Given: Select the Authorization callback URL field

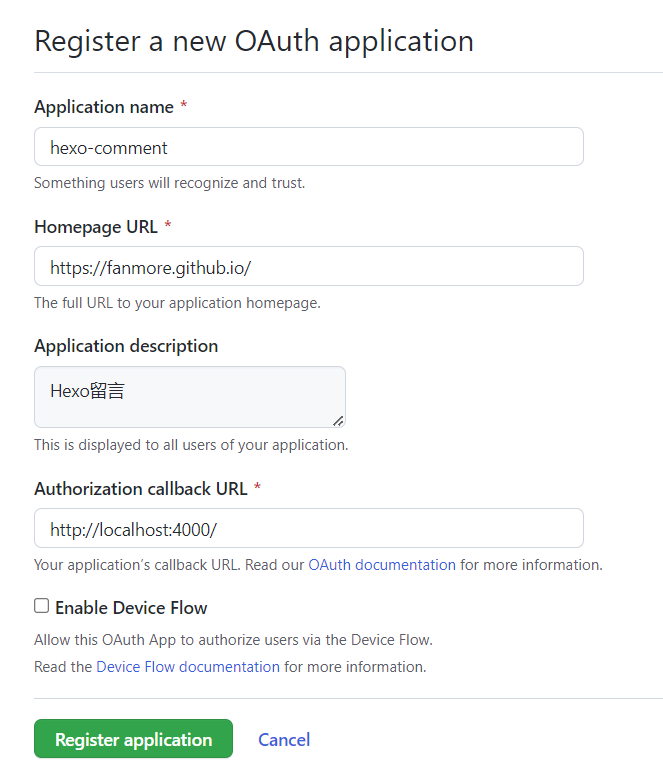Looking at the screenshot, I should [309, 528].
